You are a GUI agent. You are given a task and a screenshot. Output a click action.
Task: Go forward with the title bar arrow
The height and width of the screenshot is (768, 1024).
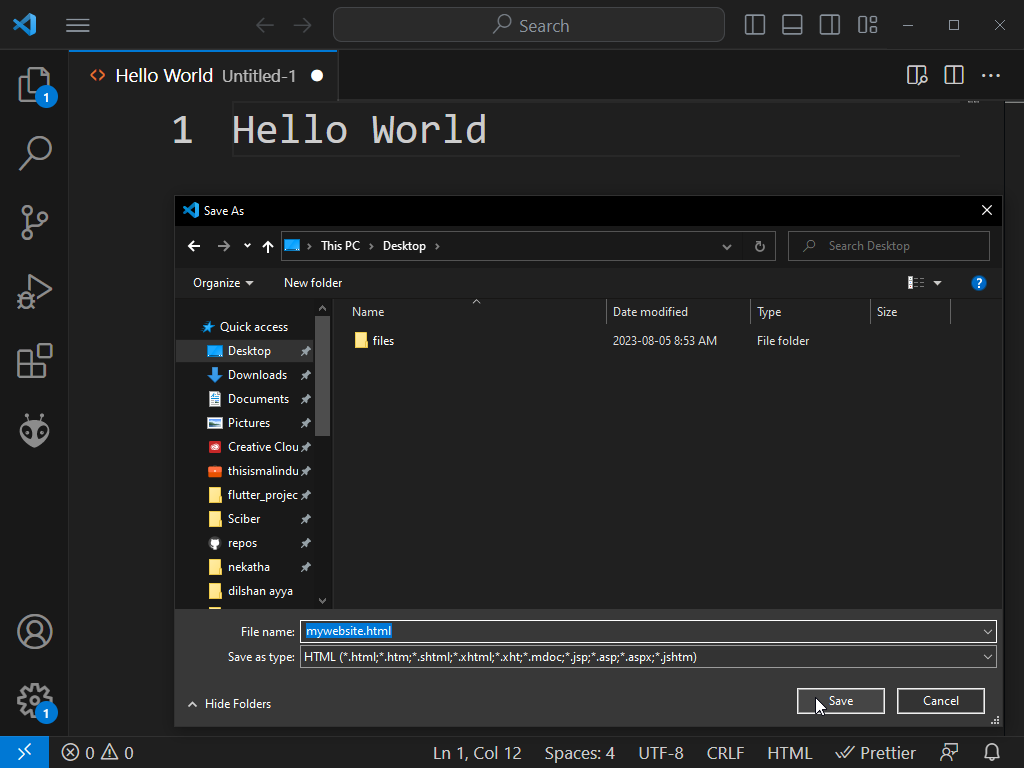pos(302,25)
